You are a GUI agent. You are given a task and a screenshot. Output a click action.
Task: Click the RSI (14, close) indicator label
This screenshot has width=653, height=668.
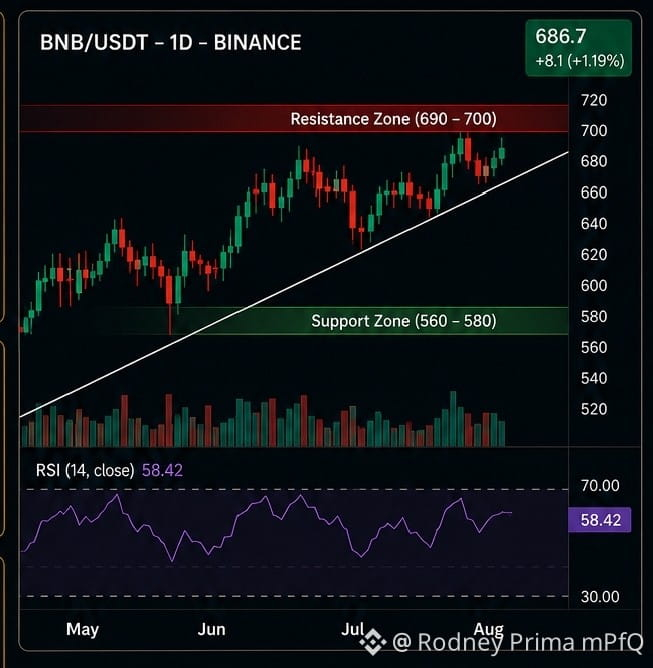click(x=85, y=470)
